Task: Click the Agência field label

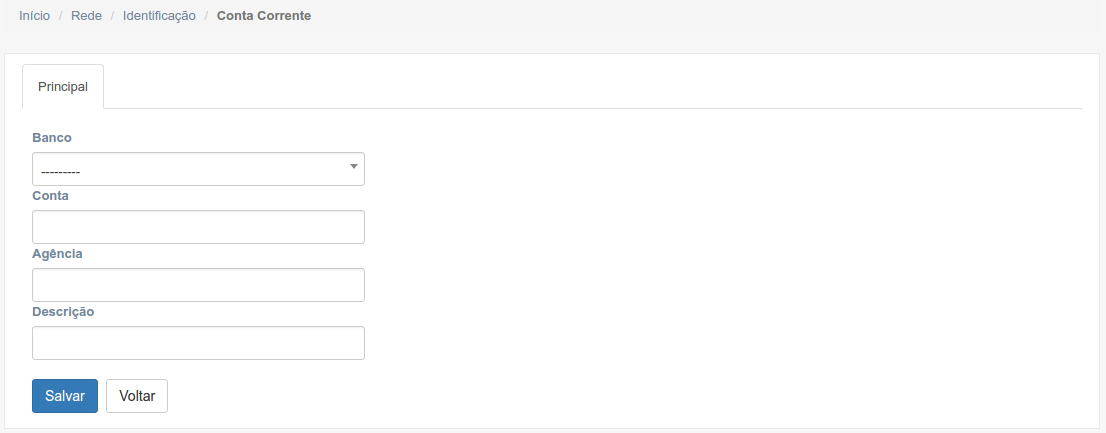Action: [57, 253]
